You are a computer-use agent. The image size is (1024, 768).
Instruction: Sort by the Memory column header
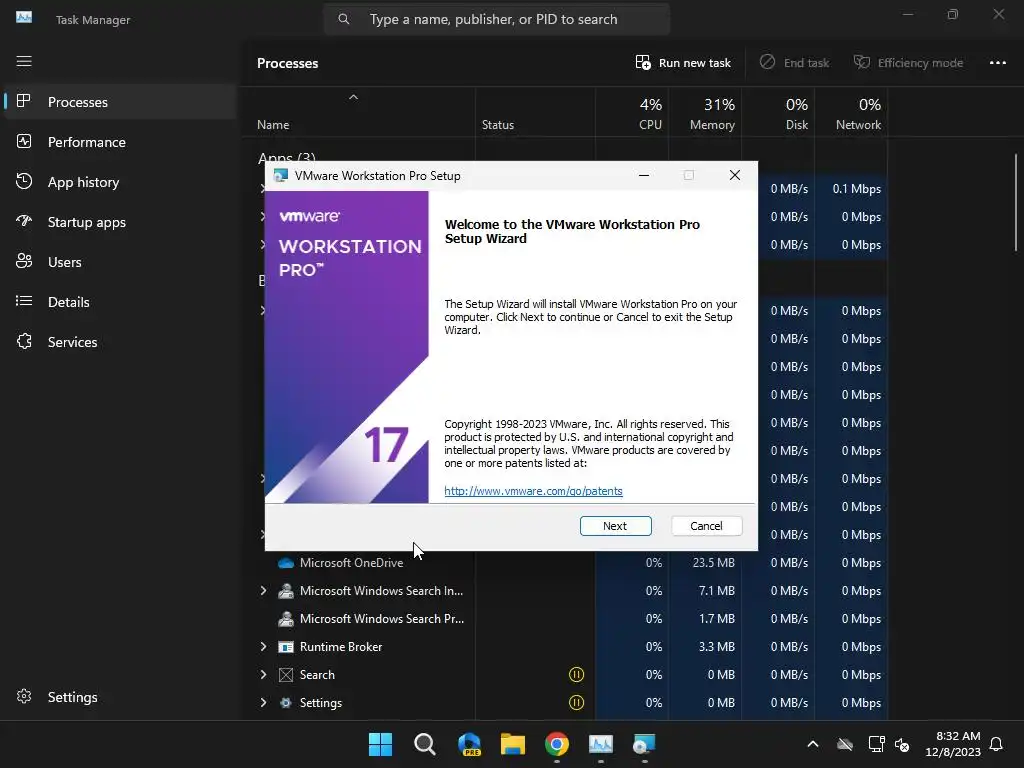point(705,113)
